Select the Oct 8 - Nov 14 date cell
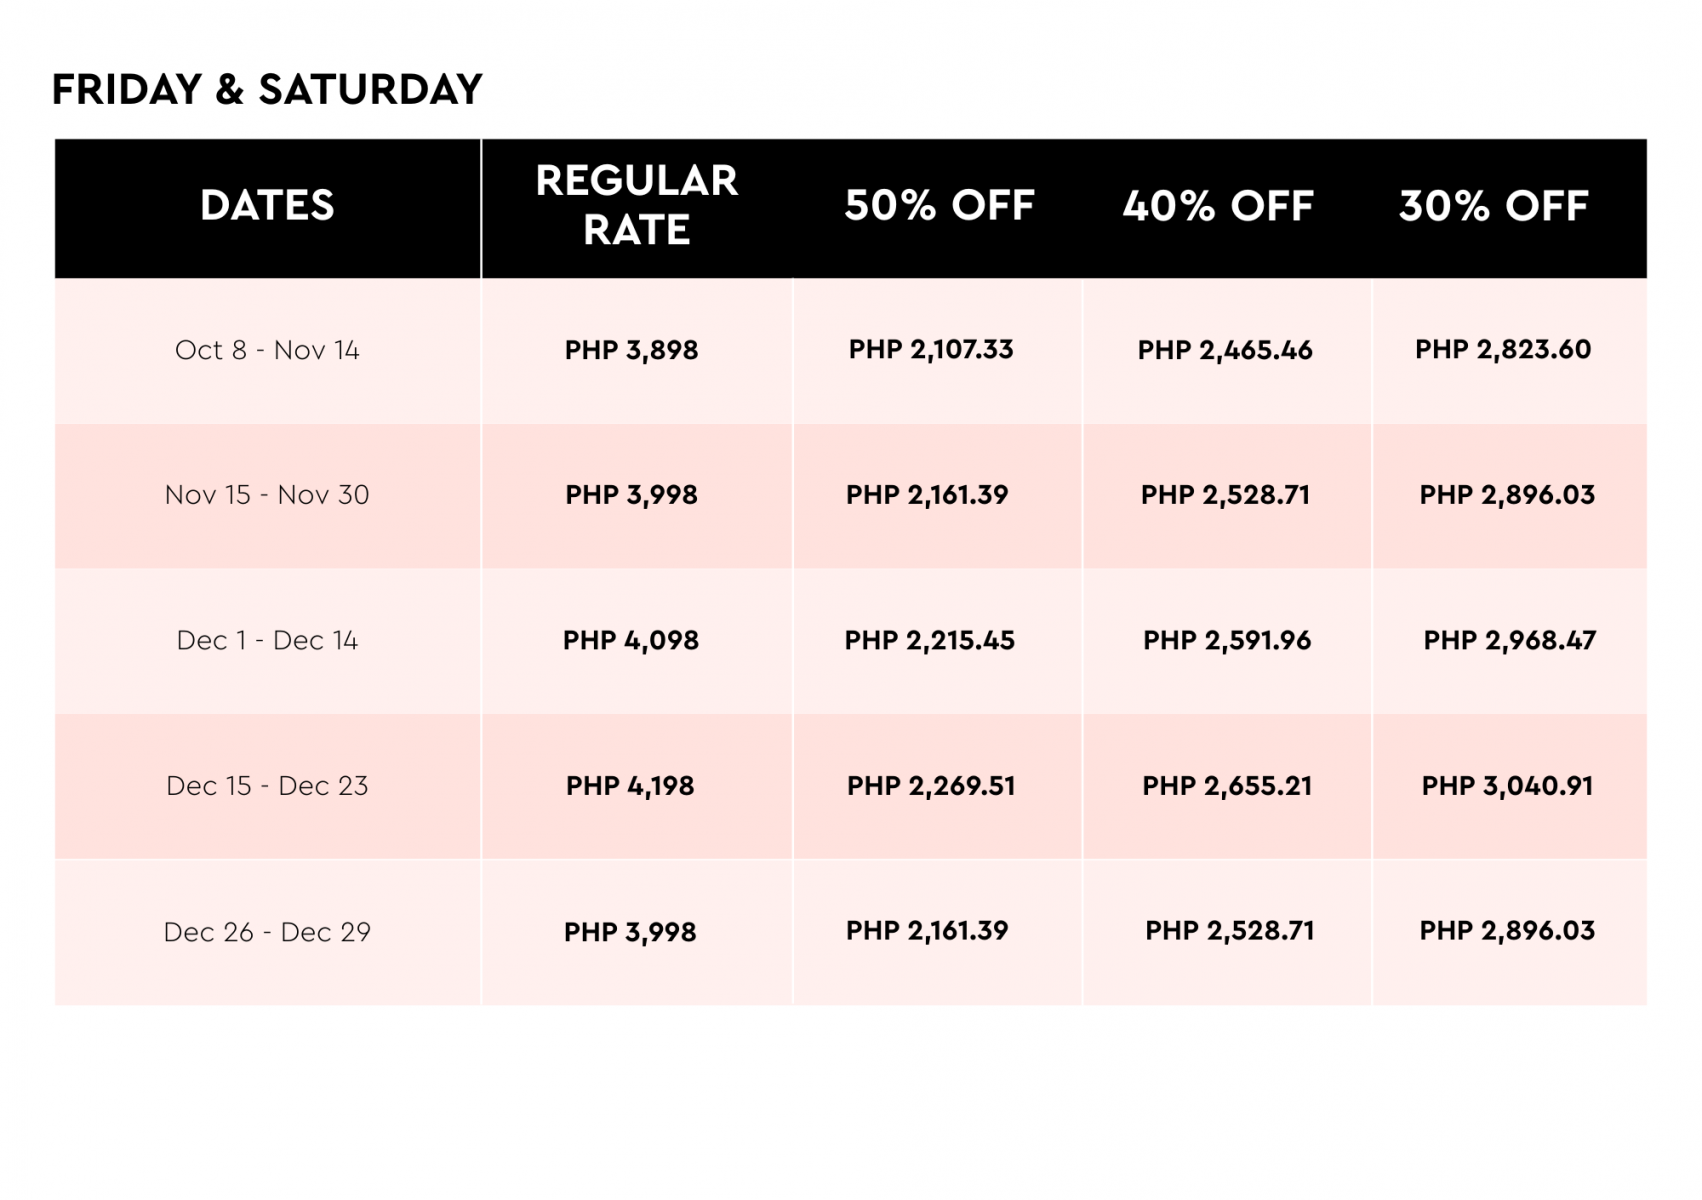 point(267,350)
